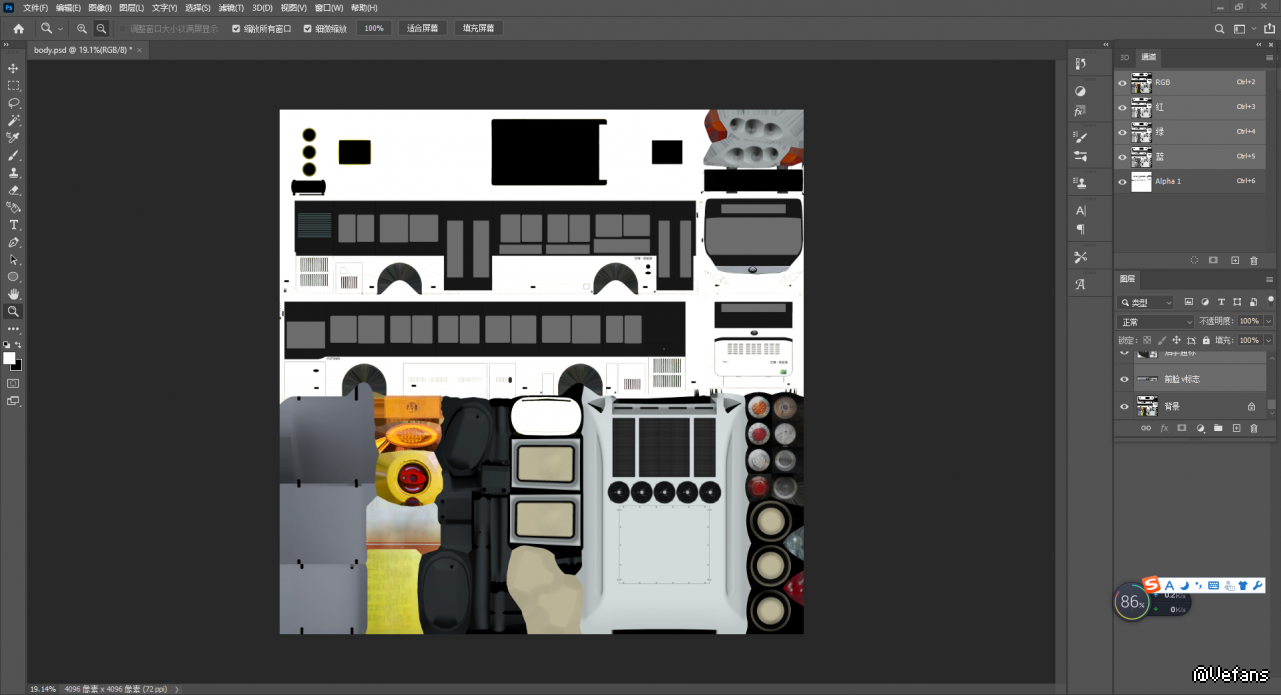Uncheck the 缩放所有窗口 checkbox
This screenshot has width=1281, height=695.
tap(236, 29)
